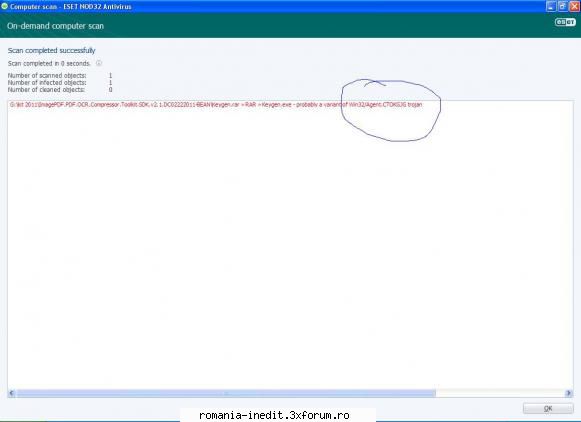The image size is (581, 422).
Task: Click 'Number of infected objects' label
Action: [47, 83]
